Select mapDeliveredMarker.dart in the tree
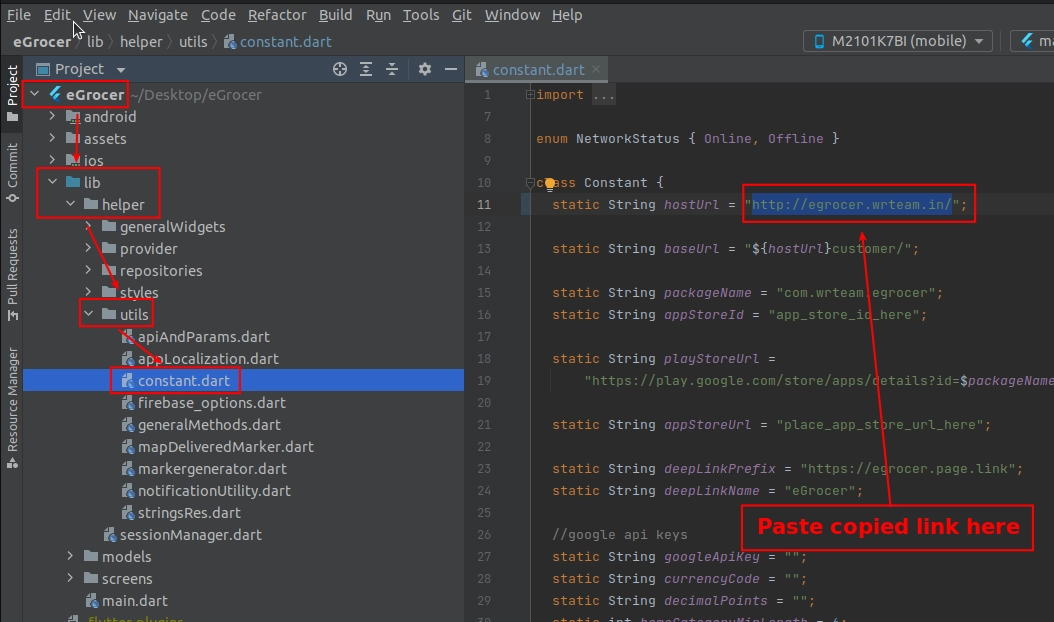This screenshot has width=1054, height=622. tap(226, 446)
